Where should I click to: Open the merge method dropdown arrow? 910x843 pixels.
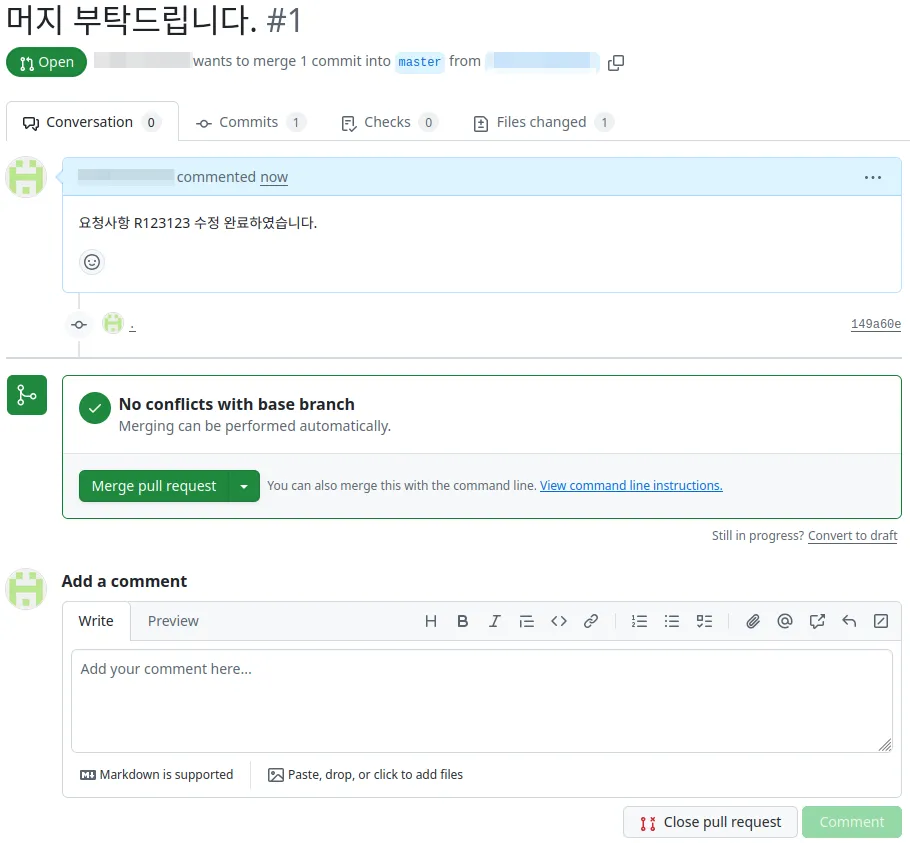tap(244, 486)
